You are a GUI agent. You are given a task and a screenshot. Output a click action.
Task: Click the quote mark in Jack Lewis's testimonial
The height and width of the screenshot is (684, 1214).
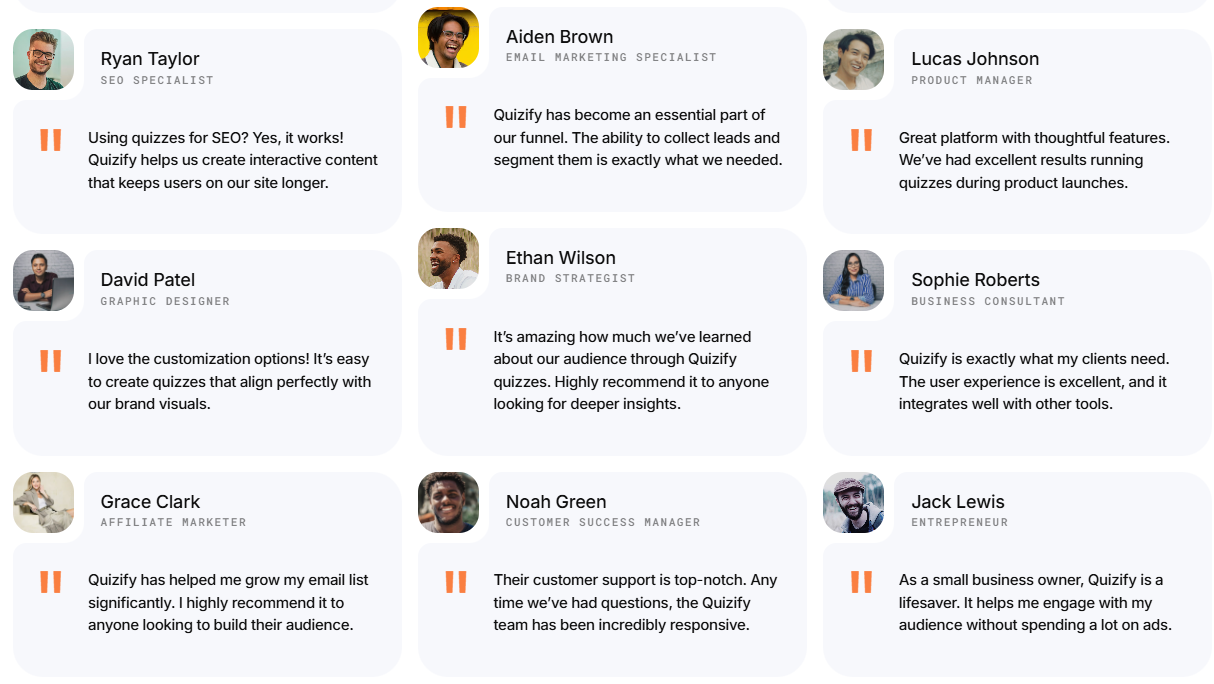[x=861, y=582]
